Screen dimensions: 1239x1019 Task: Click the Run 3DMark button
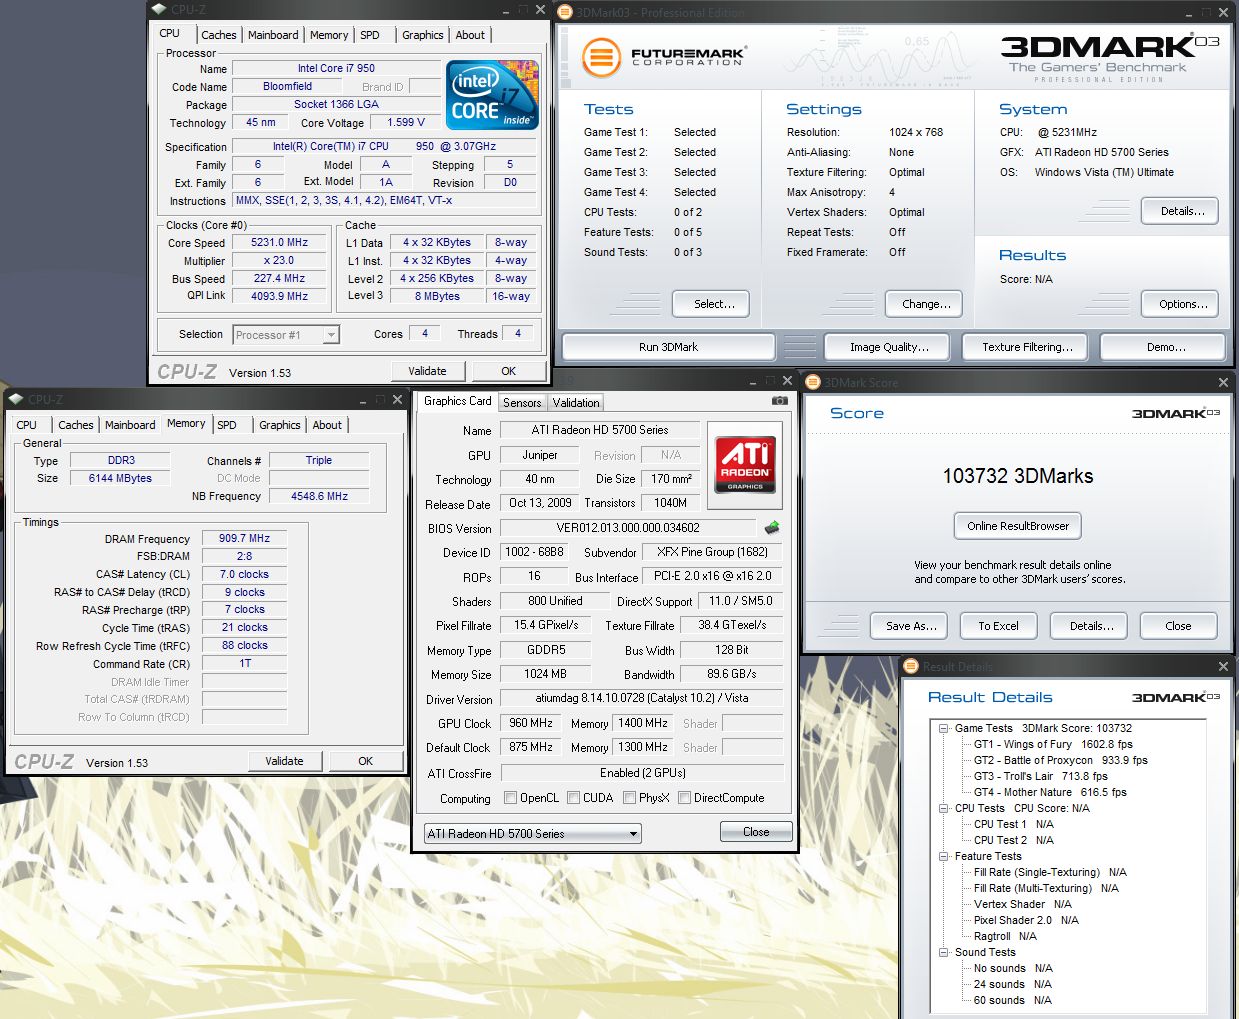tap(668, 347)
